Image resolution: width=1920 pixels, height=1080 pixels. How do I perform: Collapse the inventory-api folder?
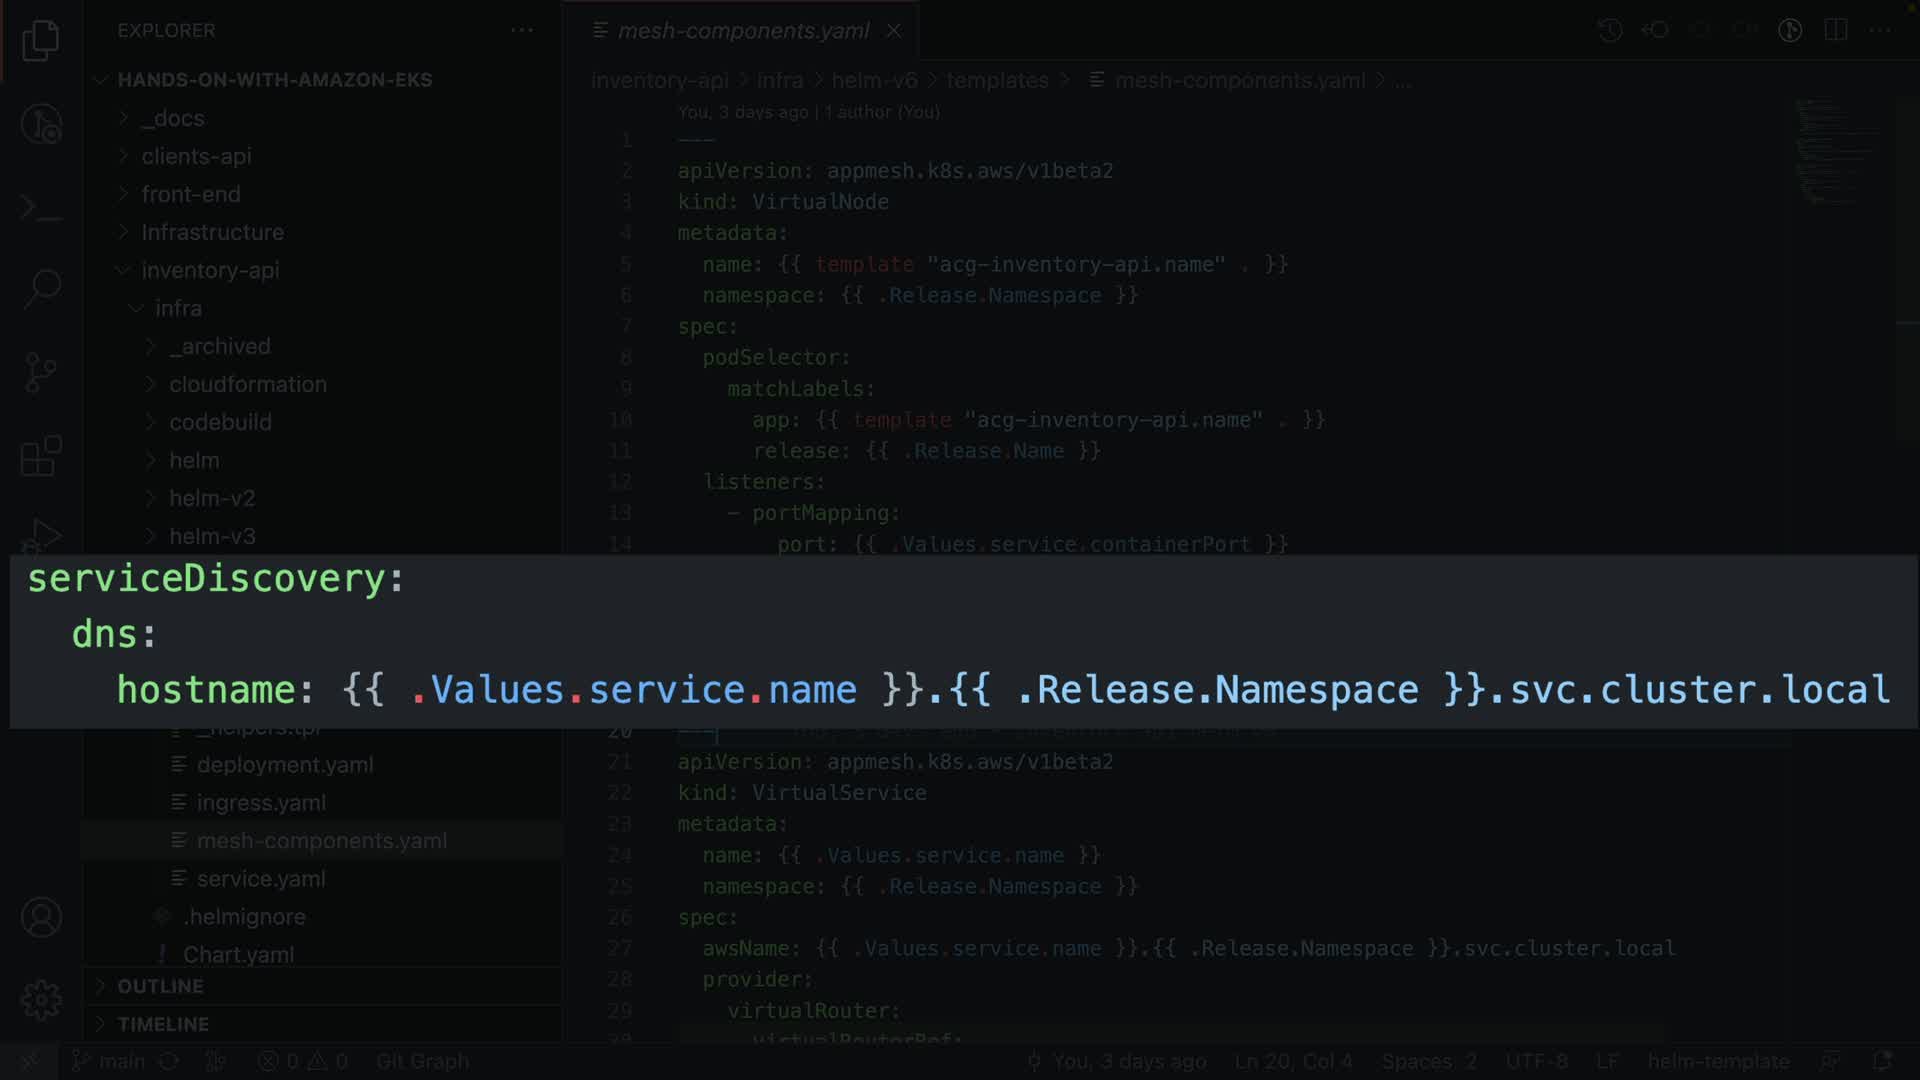210,270
